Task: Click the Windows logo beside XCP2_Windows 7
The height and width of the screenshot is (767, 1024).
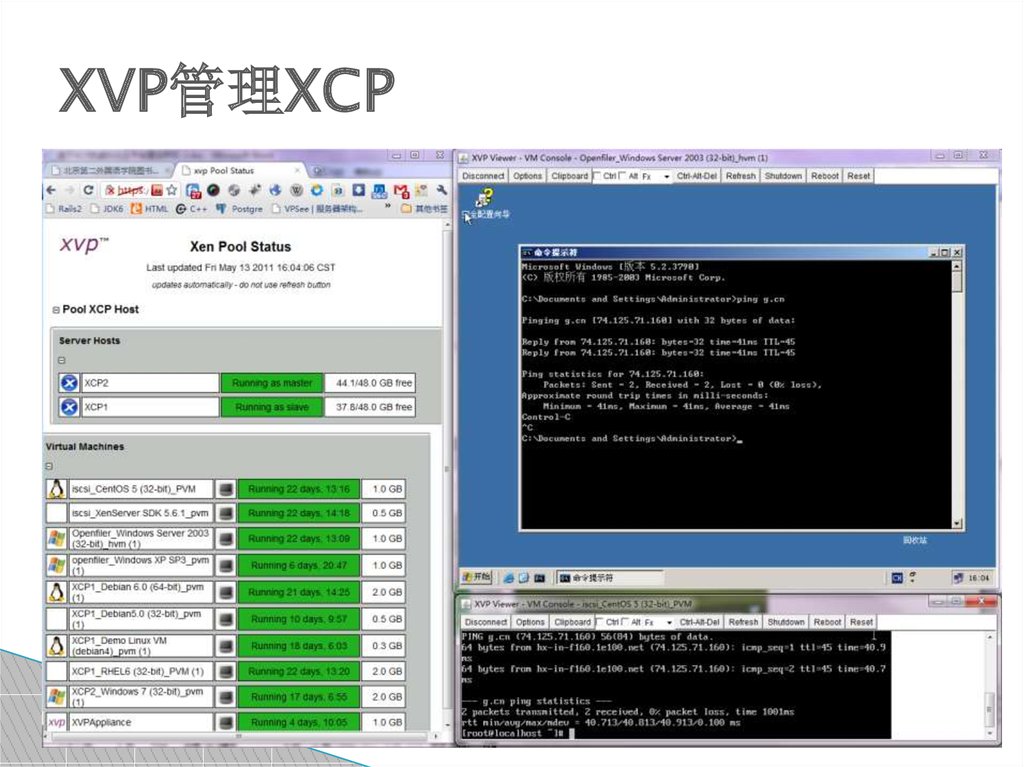Action: tap(57, 697)
